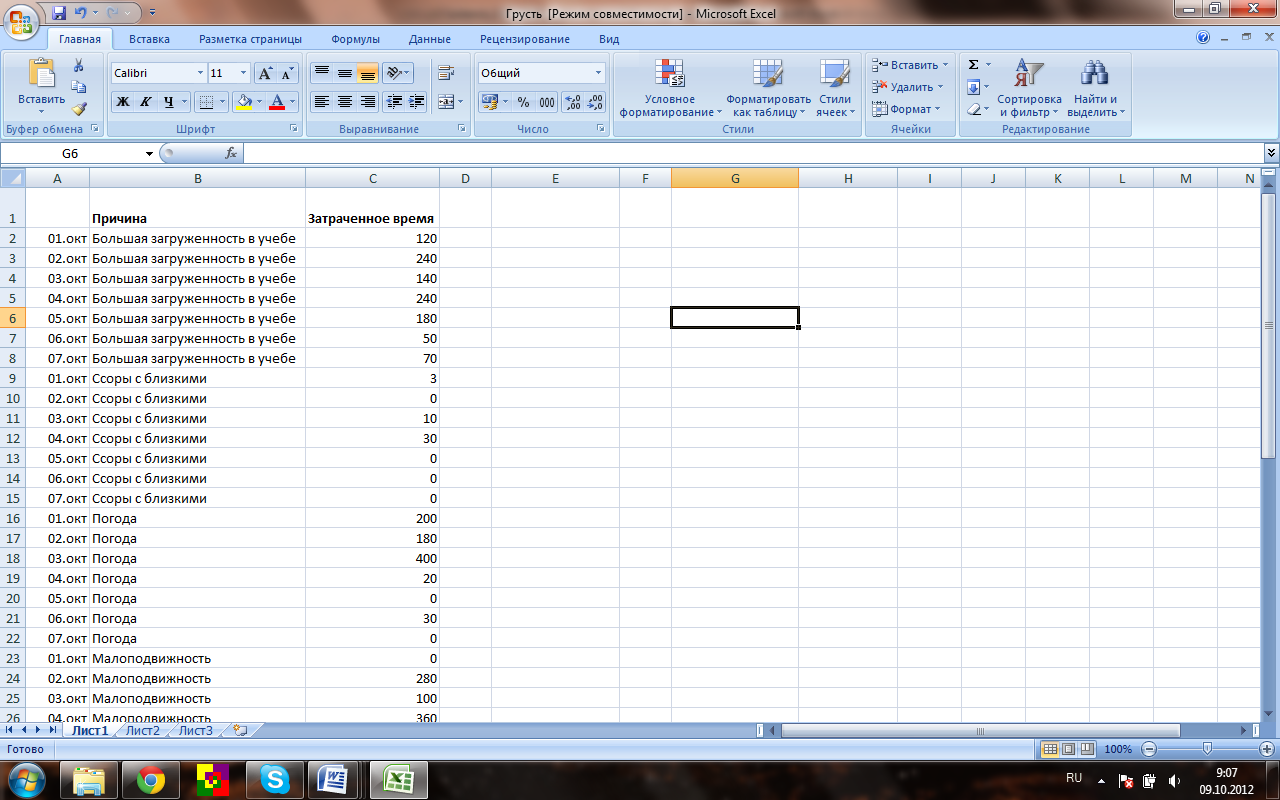The width and height of the screenshot is (1280, 800).
Task: Activate the Format Painter brush
Action: [x=79, y=109]
